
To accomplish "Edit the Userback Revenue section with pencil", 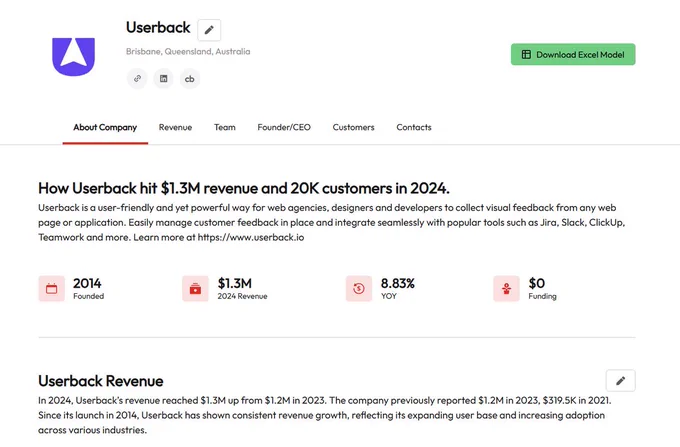I will 621,381.
